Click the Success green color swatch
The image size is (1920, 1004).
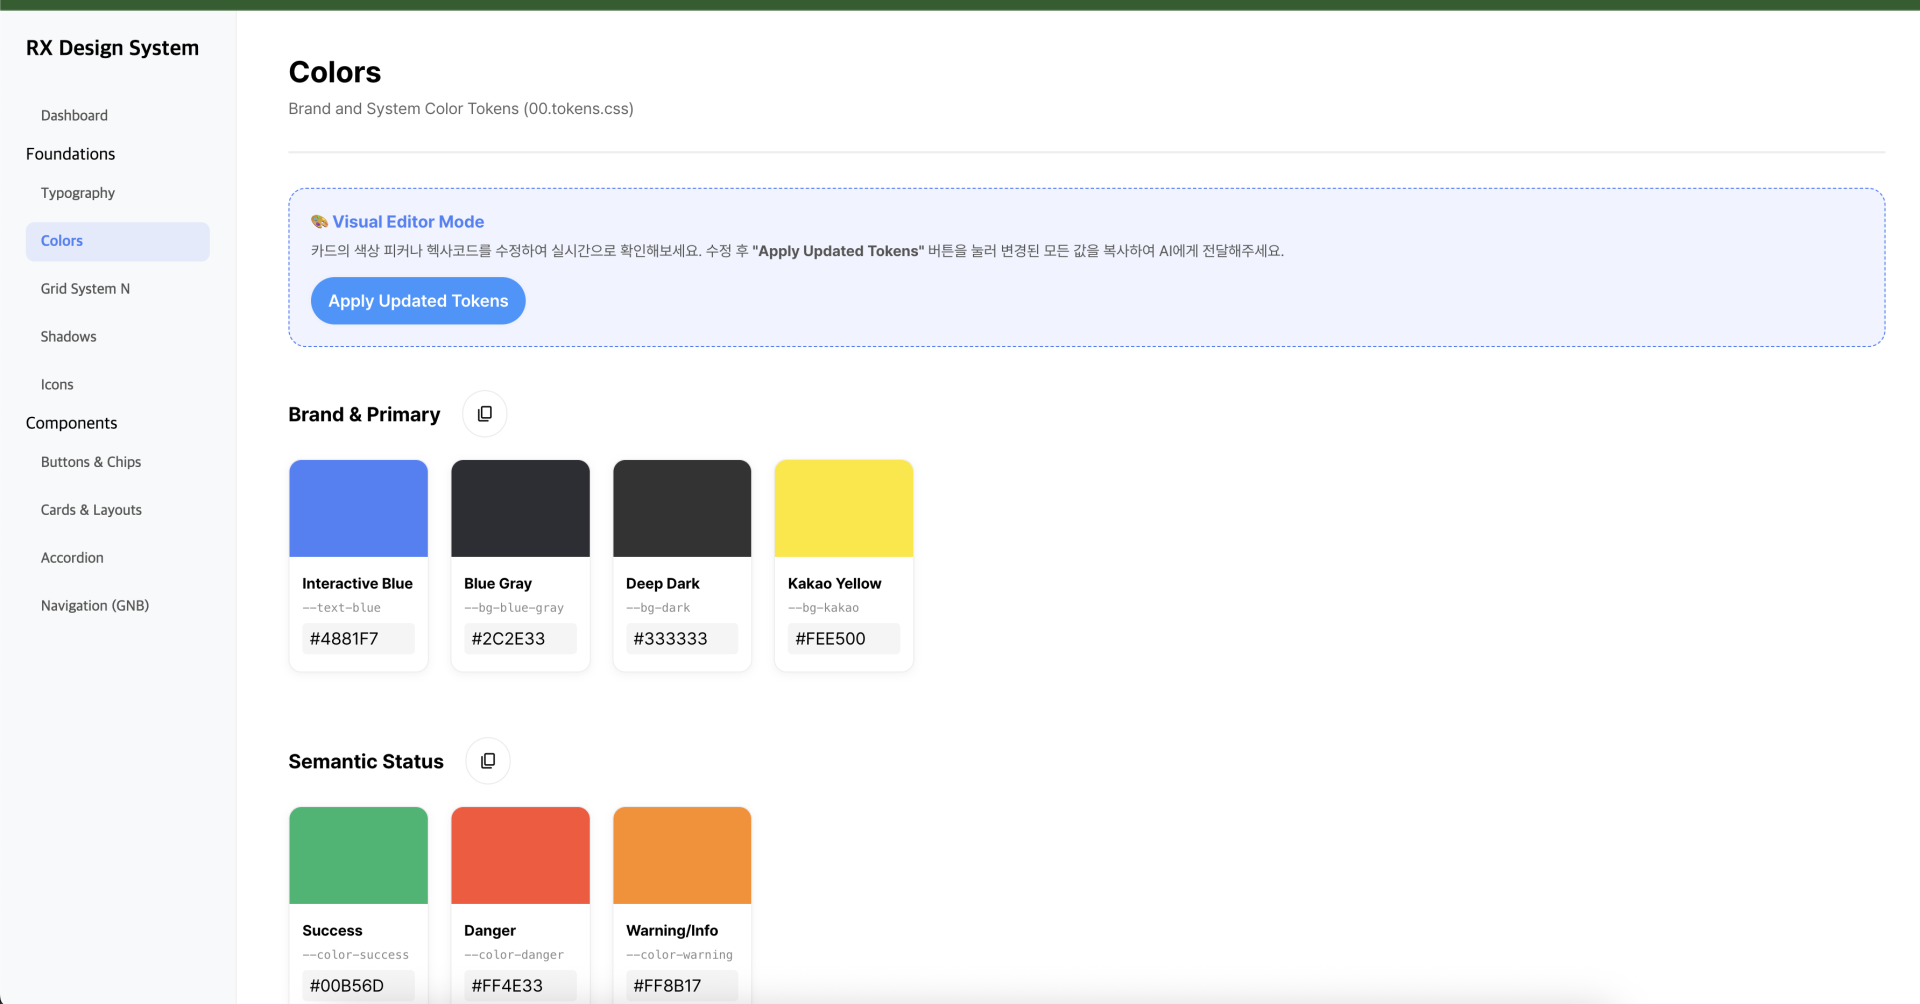point(358,855)
